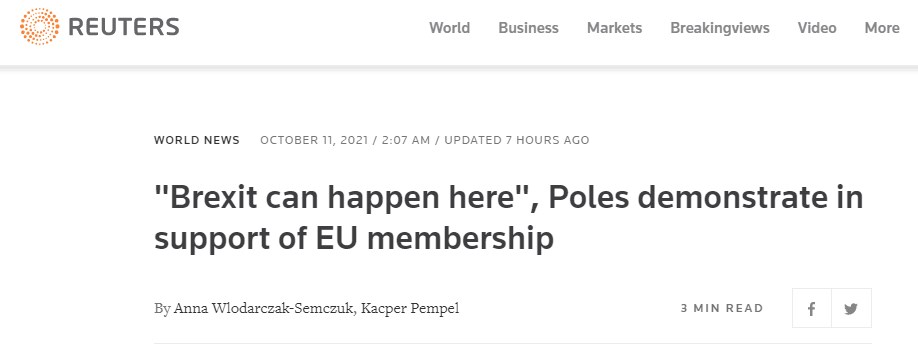Click the October 11, 2021 date stamp

[314, 140]
